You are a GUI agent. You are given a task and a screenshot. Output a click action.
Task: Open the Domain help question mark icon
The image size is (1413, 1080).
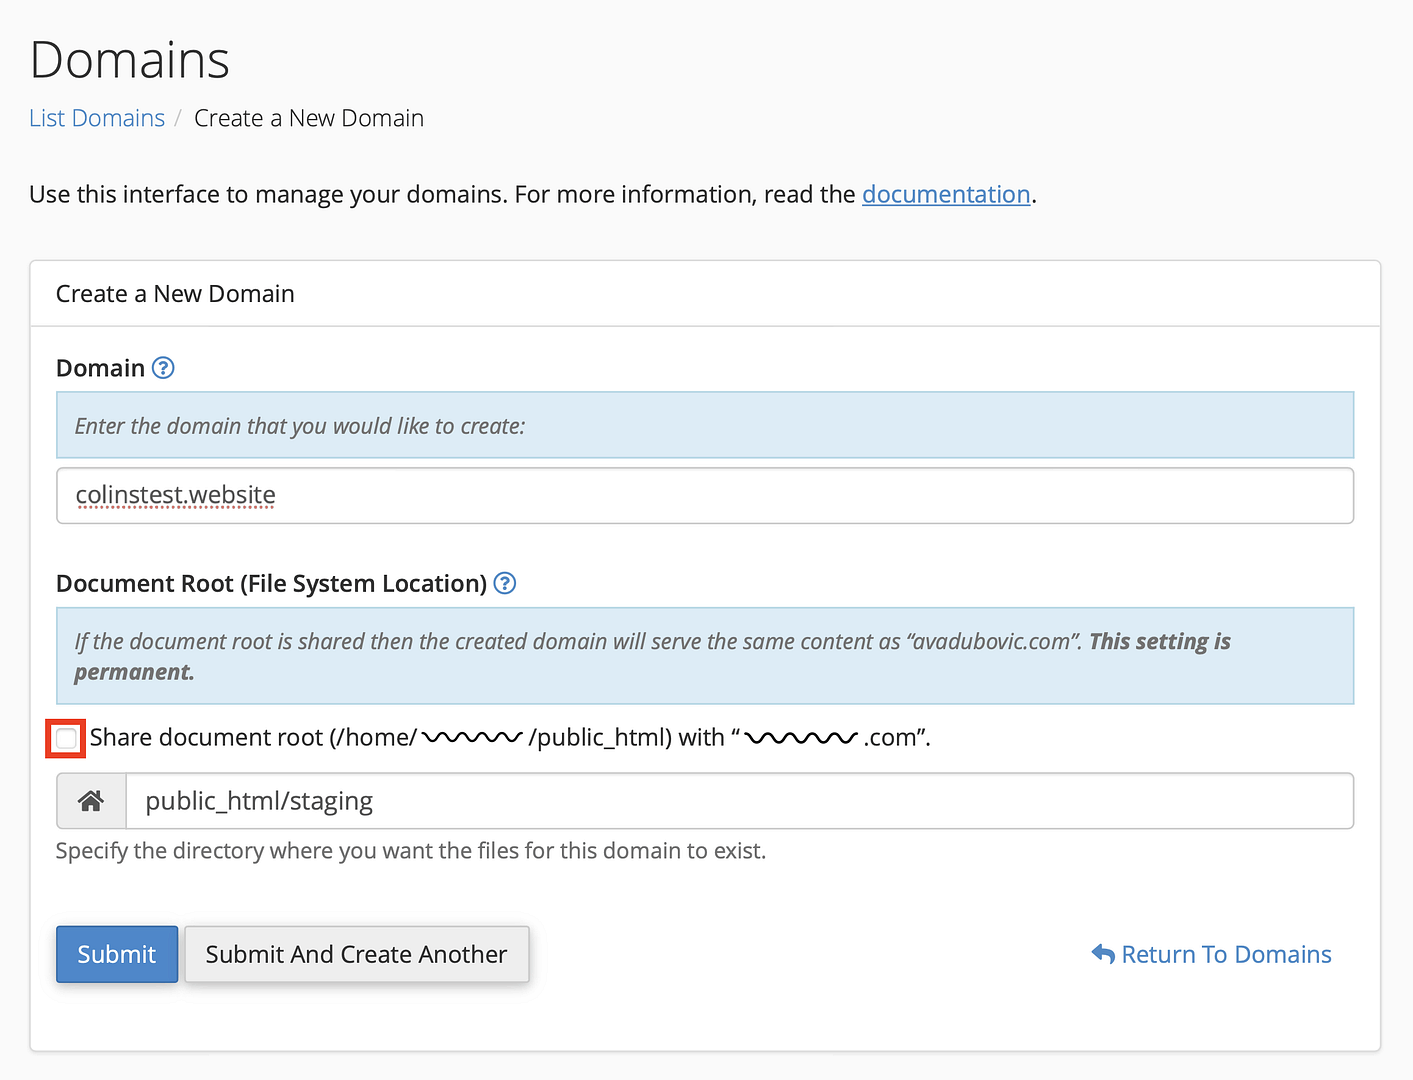[163, 368]
